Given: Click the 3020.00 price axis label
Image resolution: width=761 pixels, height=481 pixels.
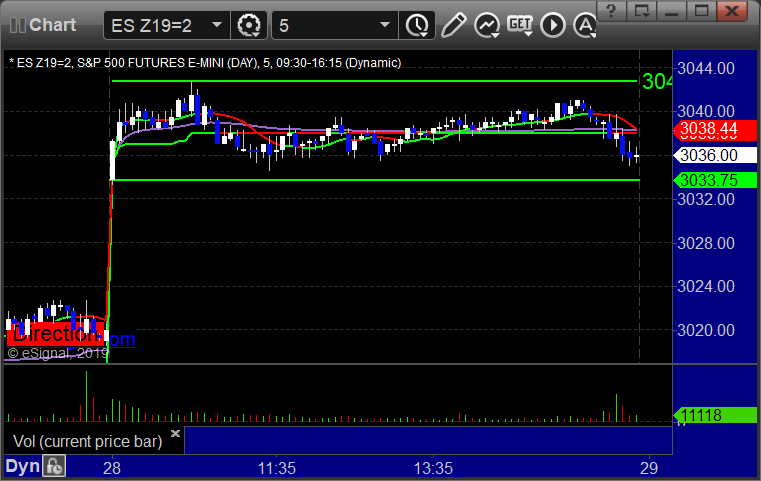Looking at the screenshot, I should coord(706,331).
